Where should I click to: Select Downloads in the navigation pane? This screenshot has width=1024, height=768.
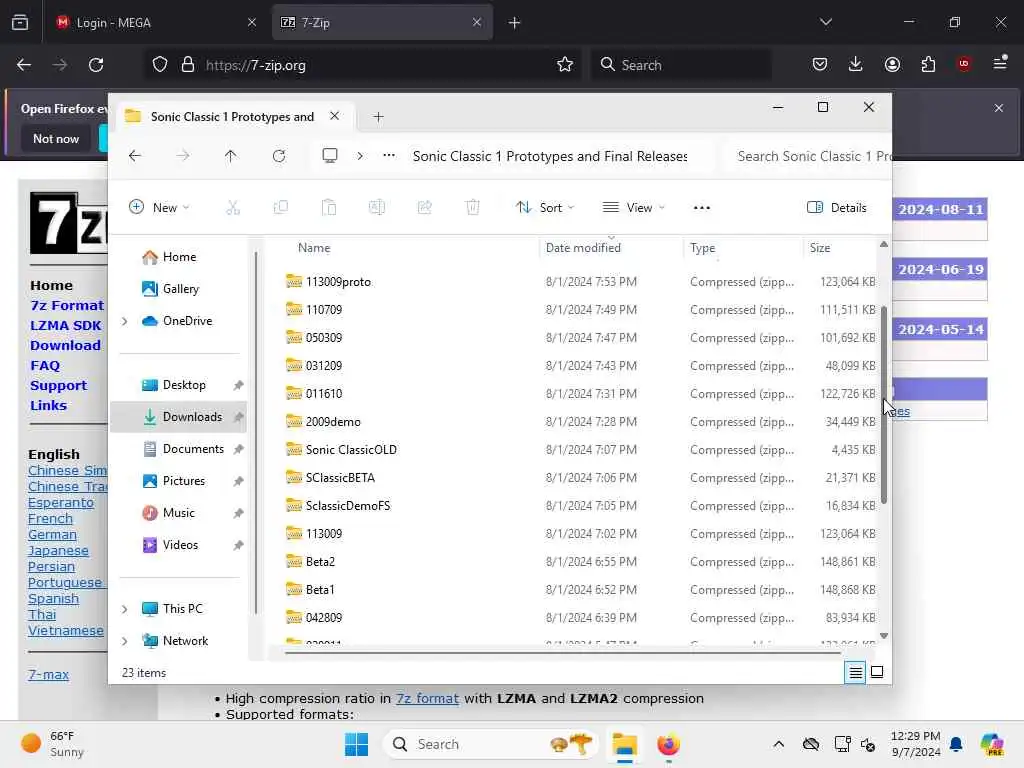pyautogui.click(x=178, y=417)
